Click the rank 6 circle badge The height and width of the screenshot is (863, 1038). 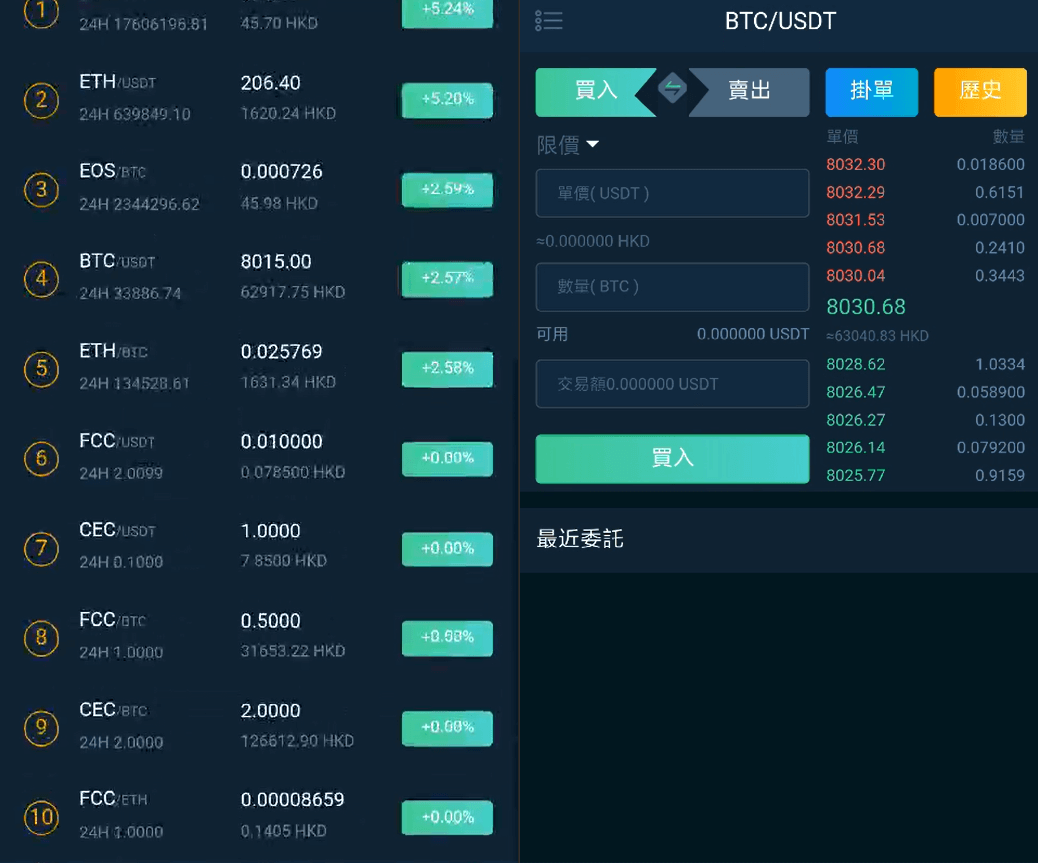pos(41,459)
